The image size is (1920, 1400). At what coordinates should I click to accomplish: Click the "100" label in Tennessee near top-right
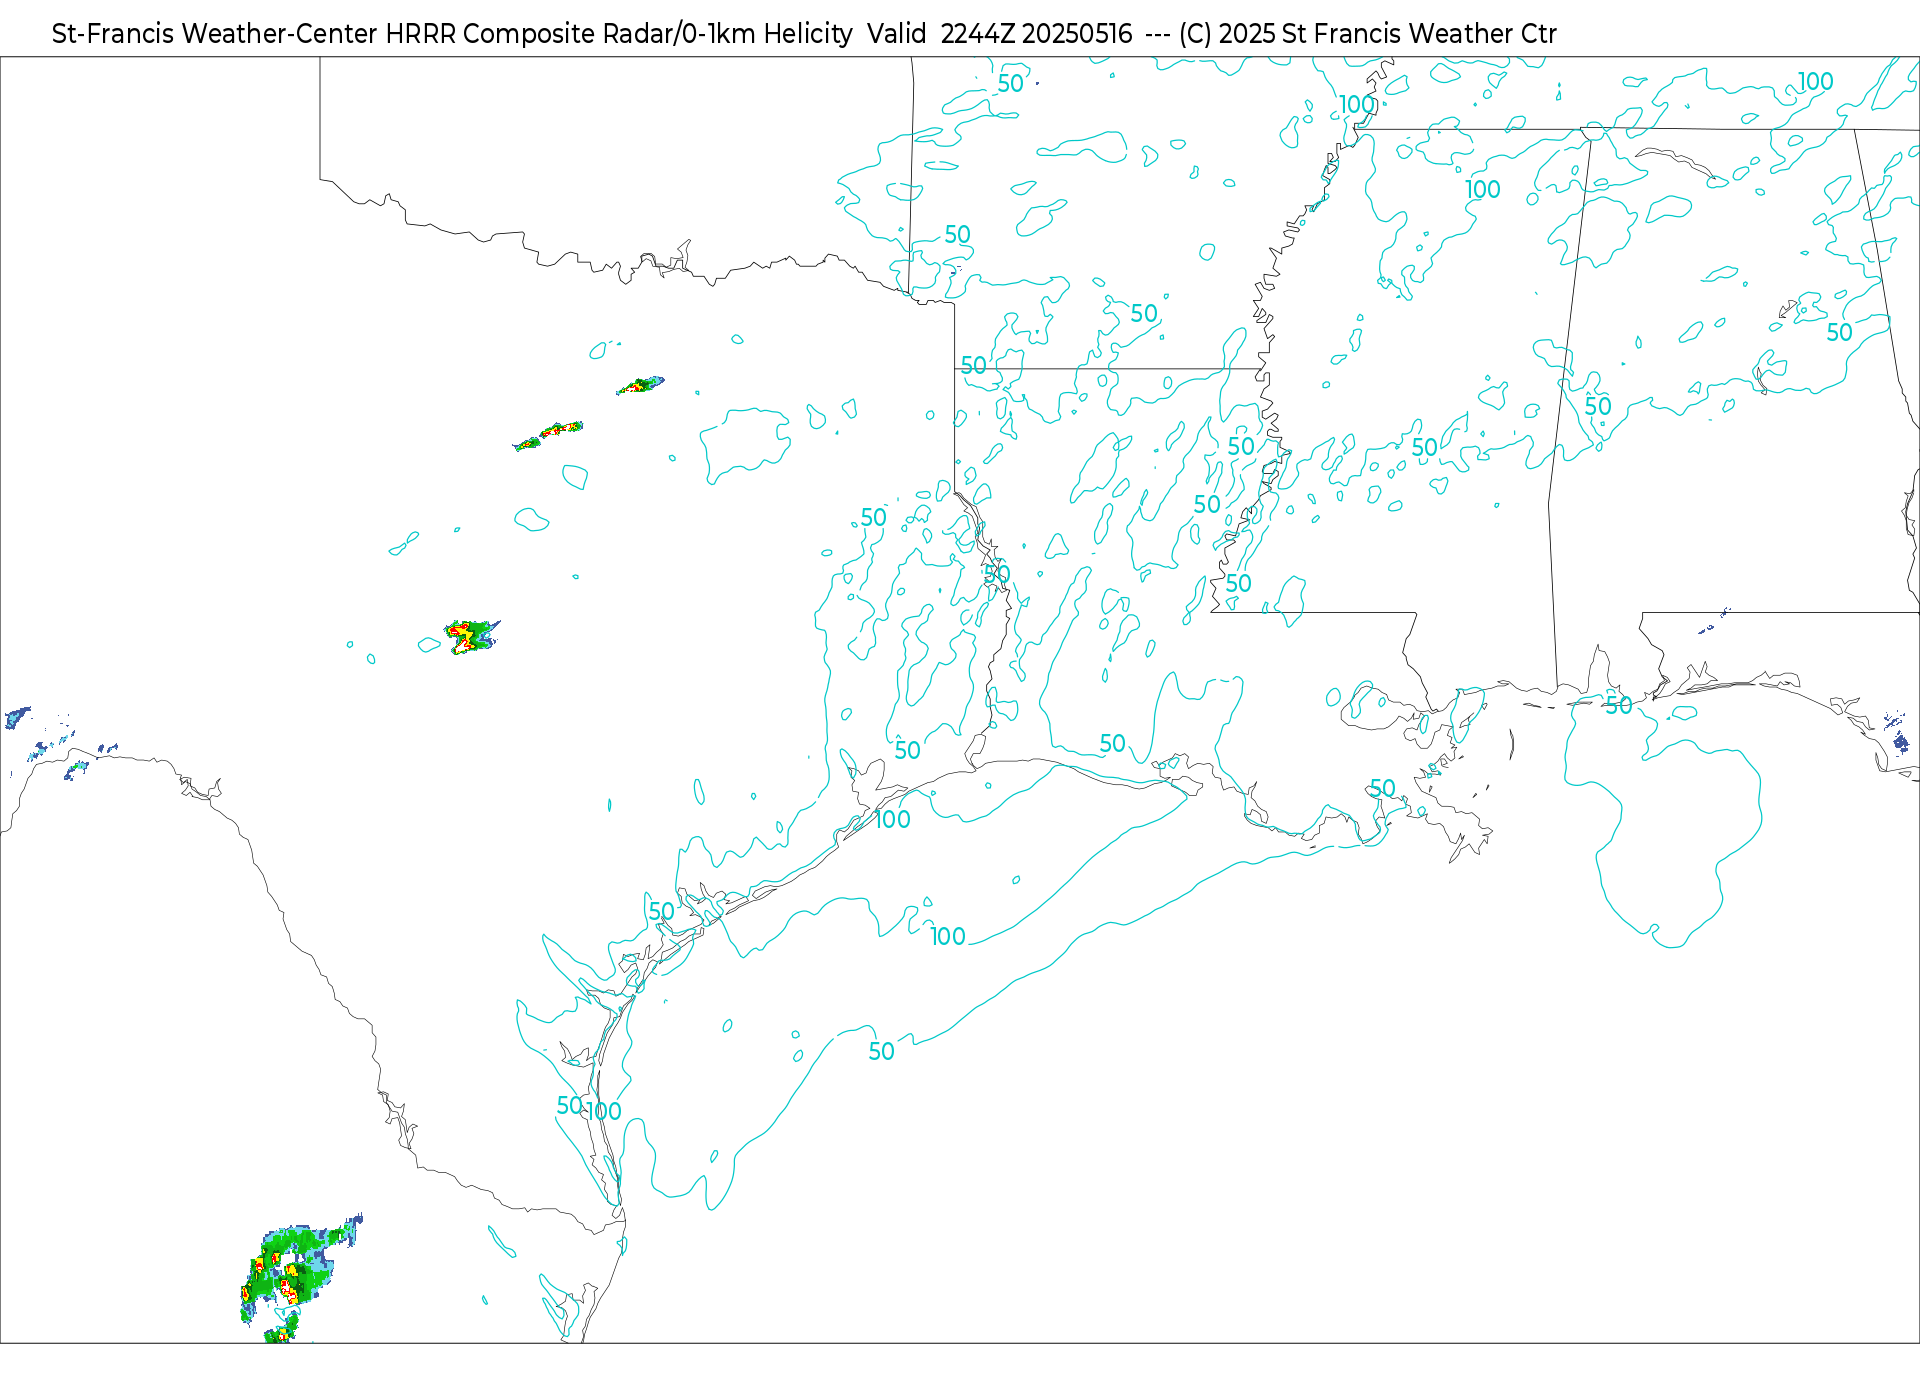(1816, 81)
